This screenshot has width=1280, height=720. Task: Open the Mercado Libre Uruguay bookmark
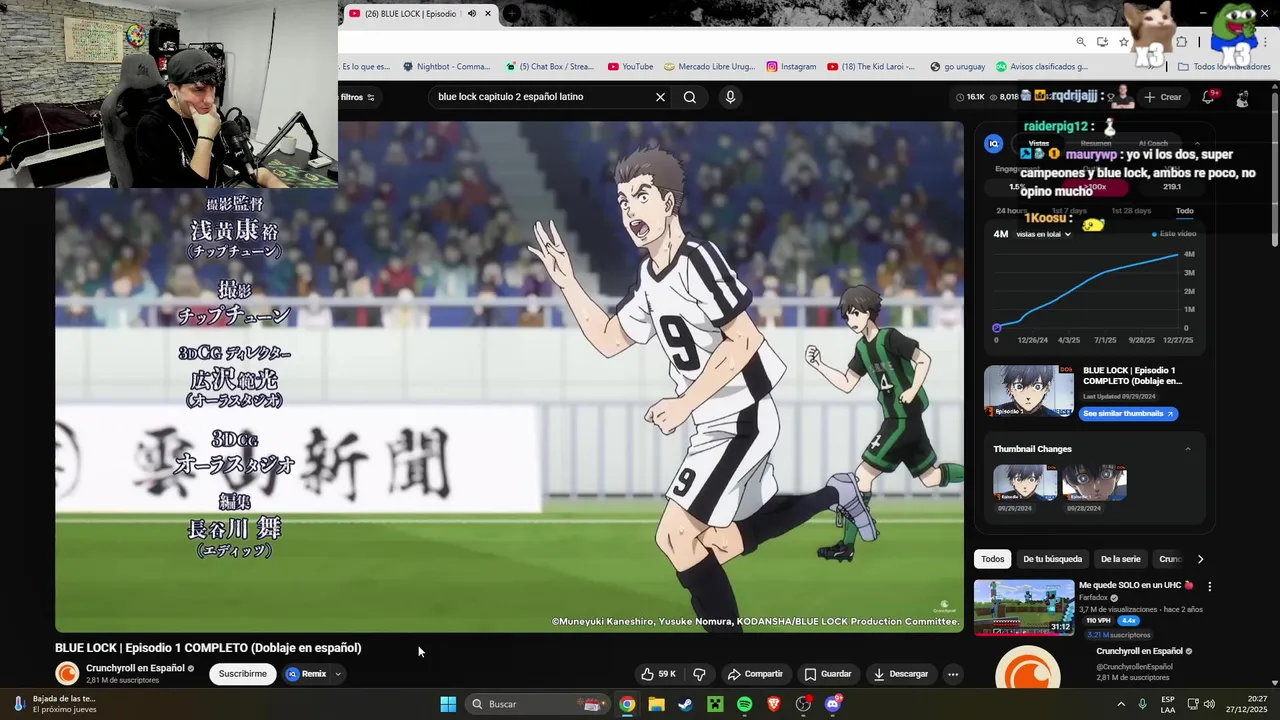710,67
